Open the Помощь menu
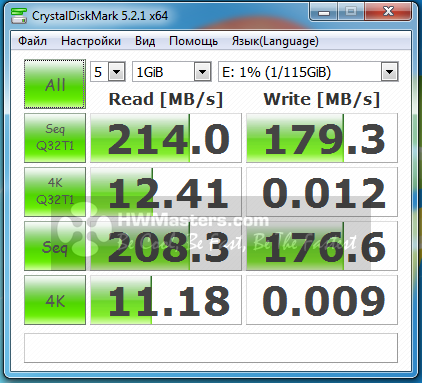 [193, 41]
